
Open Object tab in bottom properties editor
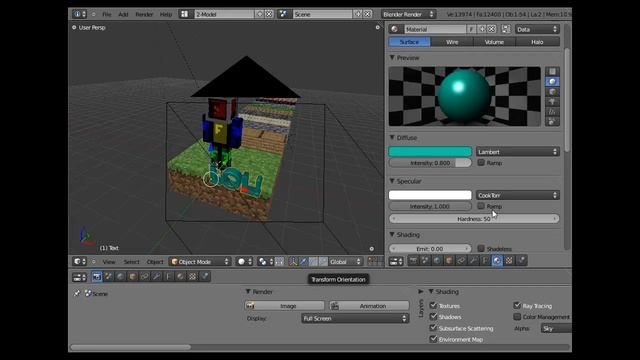(x=132, y=277)
